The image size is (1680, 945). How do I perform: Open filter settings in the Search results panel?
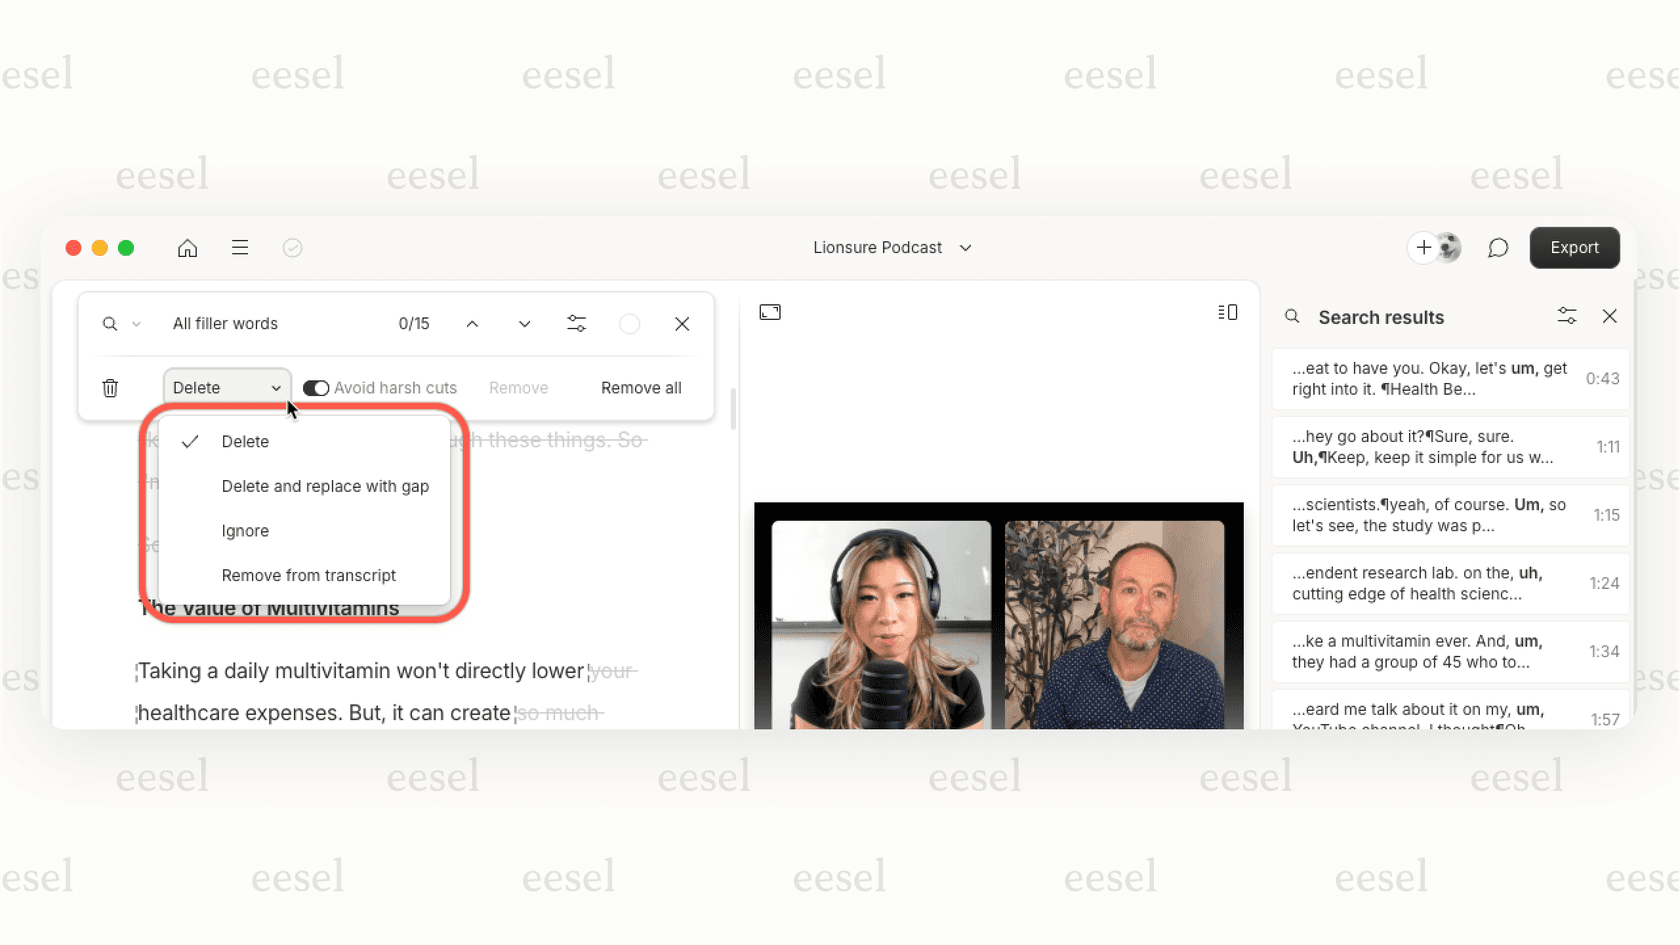point(1566,316)
